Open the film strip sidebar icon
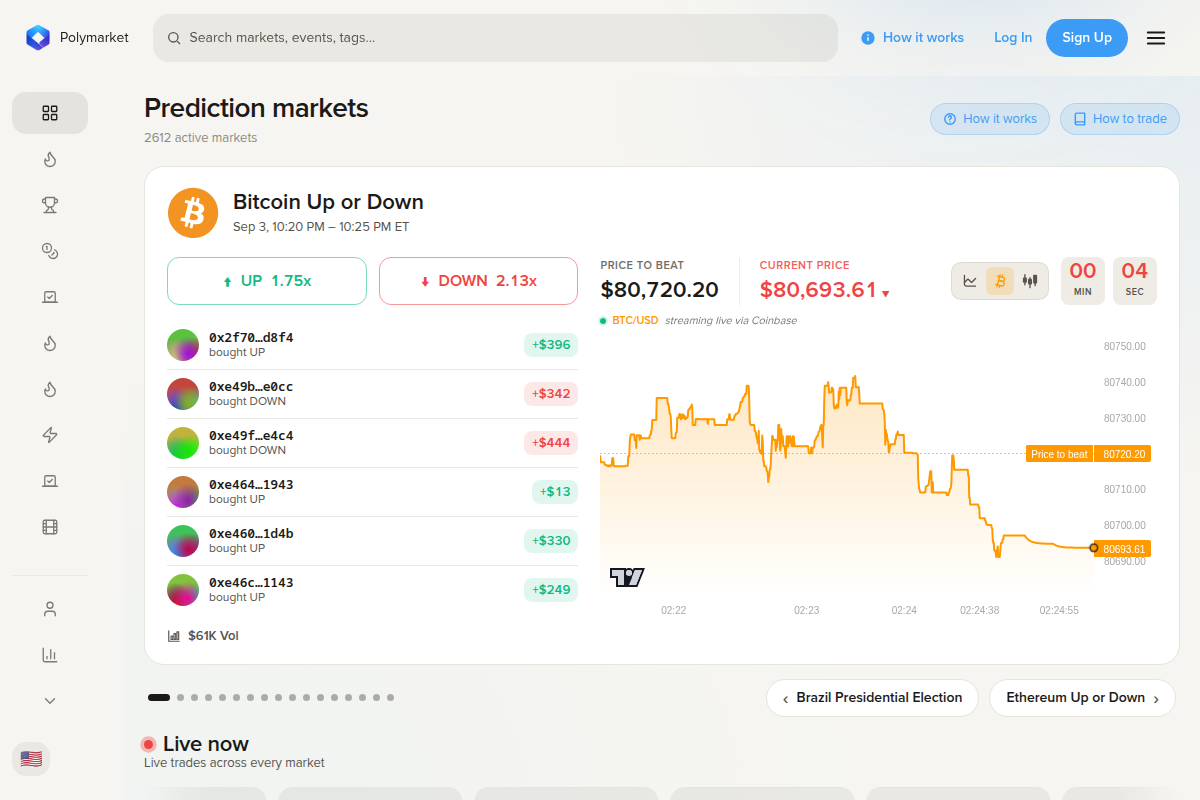The width and height of the screenshot is (1200, 800). click(x=50, y=527)
